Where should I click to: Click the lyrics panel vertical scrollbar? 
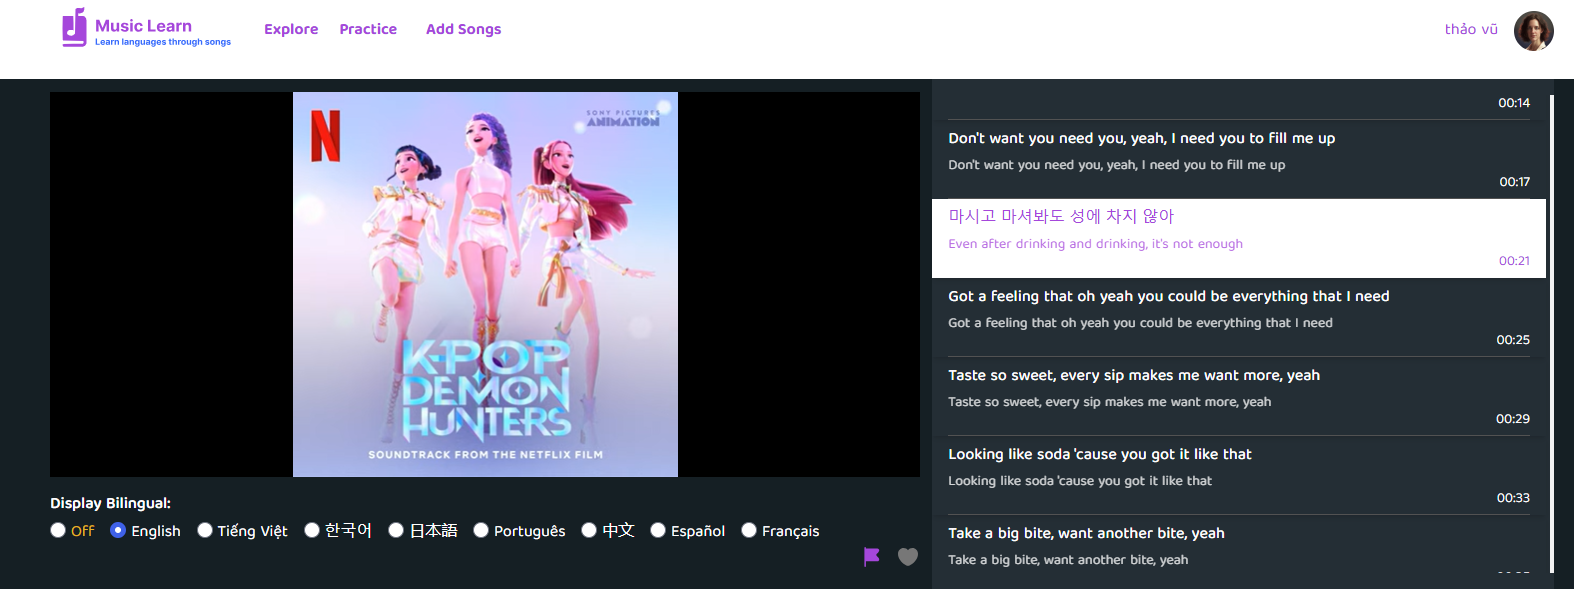pos(1551,334)
